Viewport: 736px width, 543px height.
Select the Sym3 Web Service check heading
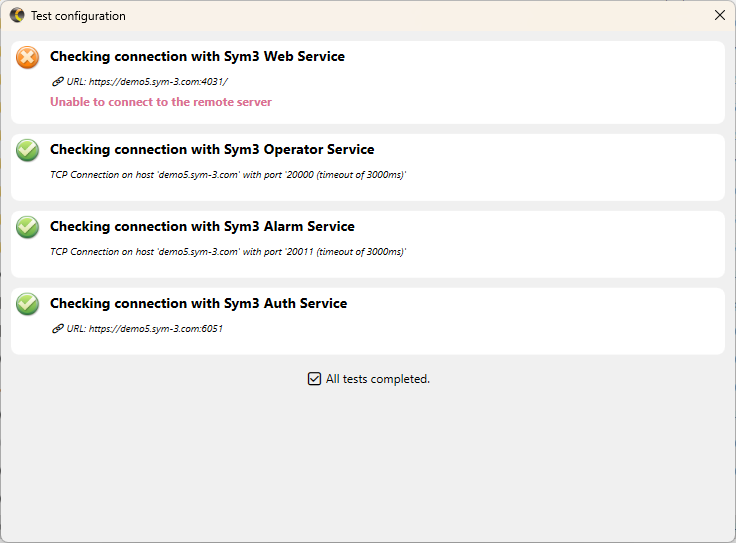tap(197, 57)
